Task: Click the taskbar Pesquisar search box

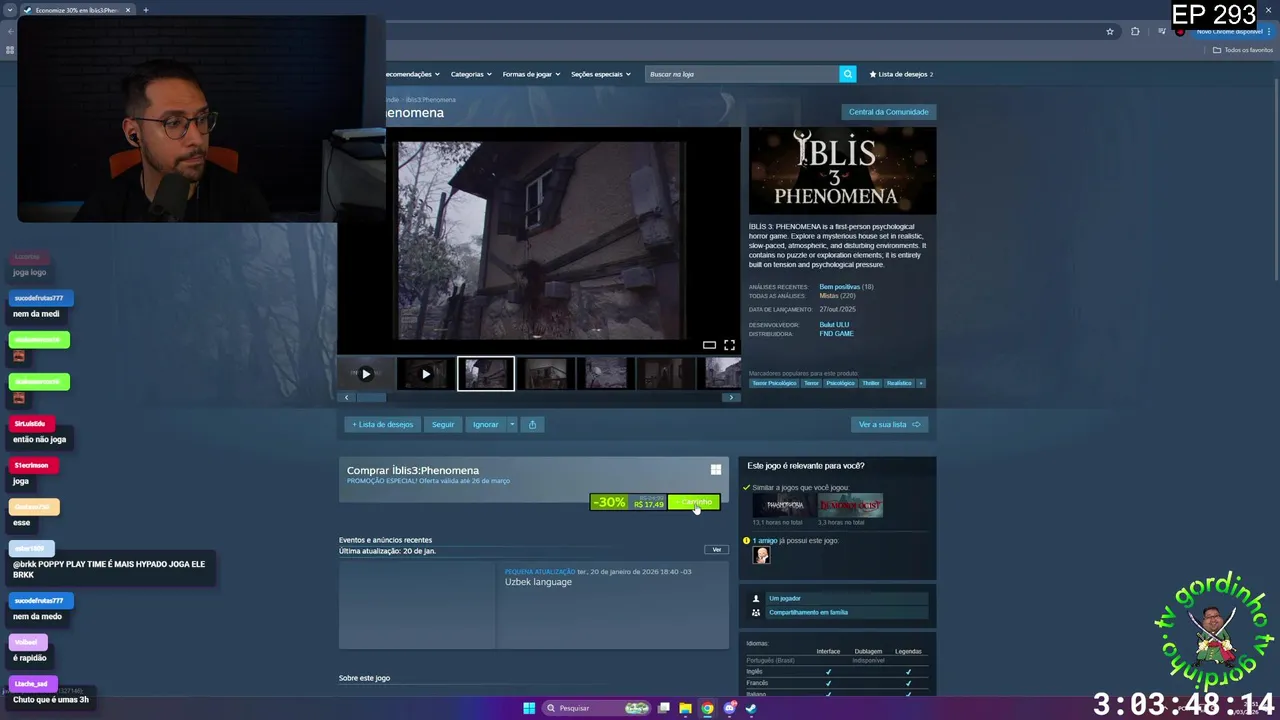Action: coord(597,708)
